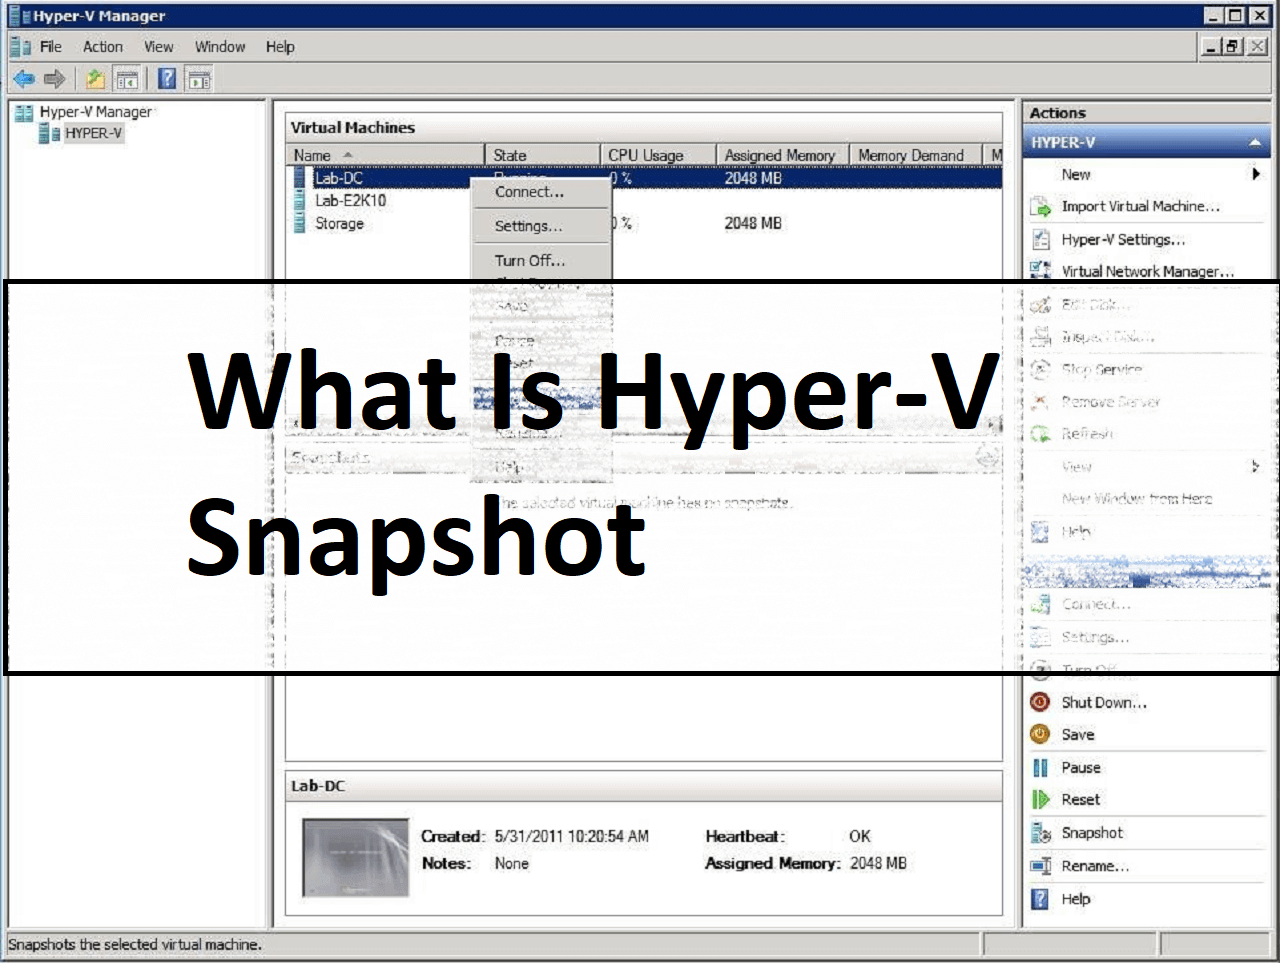Select the Storage virtual machine
Screen dimensions: 1280x963
pyautogui.click(x=339, y=223)
